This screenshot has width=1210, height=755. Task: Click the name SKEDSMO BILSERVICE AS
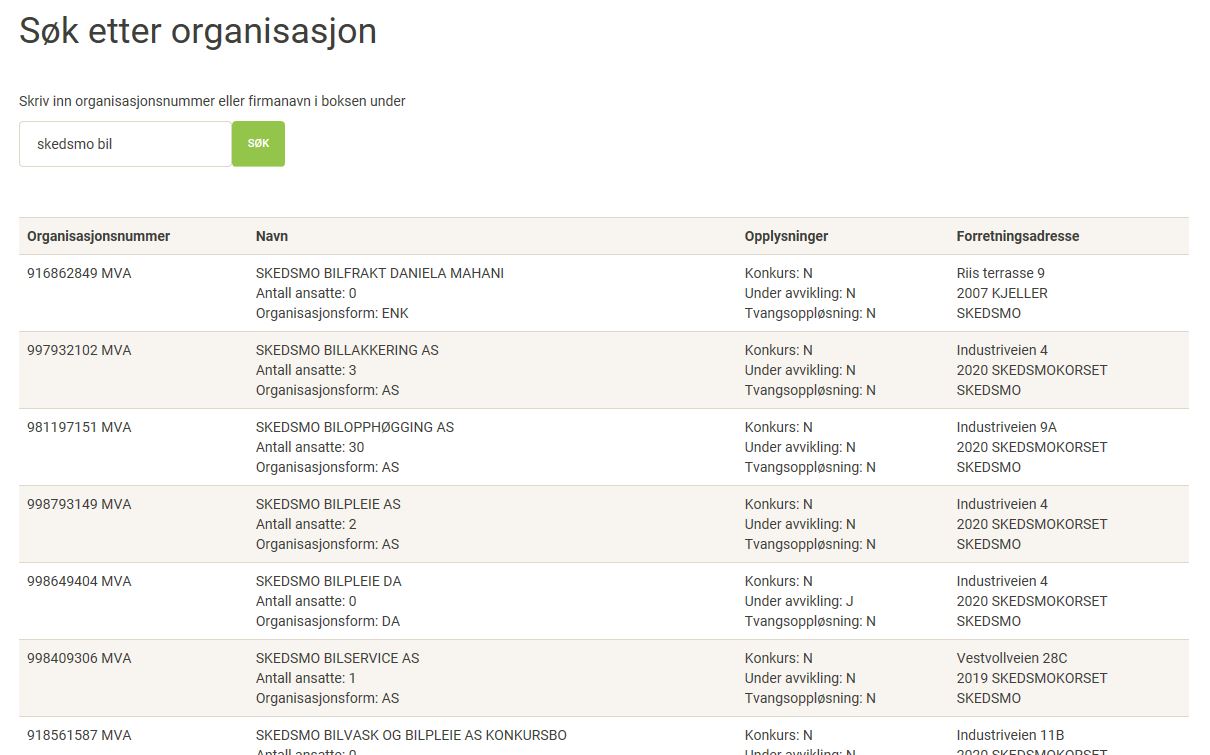pyautogui.click(x=338, y=658)
